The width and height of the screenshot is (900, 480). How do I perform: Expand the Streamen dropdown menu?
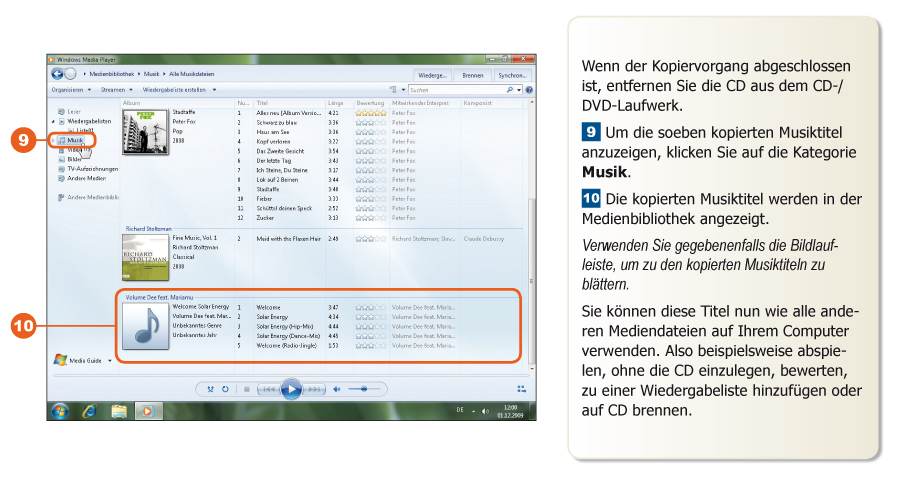[x=116, y=89]
